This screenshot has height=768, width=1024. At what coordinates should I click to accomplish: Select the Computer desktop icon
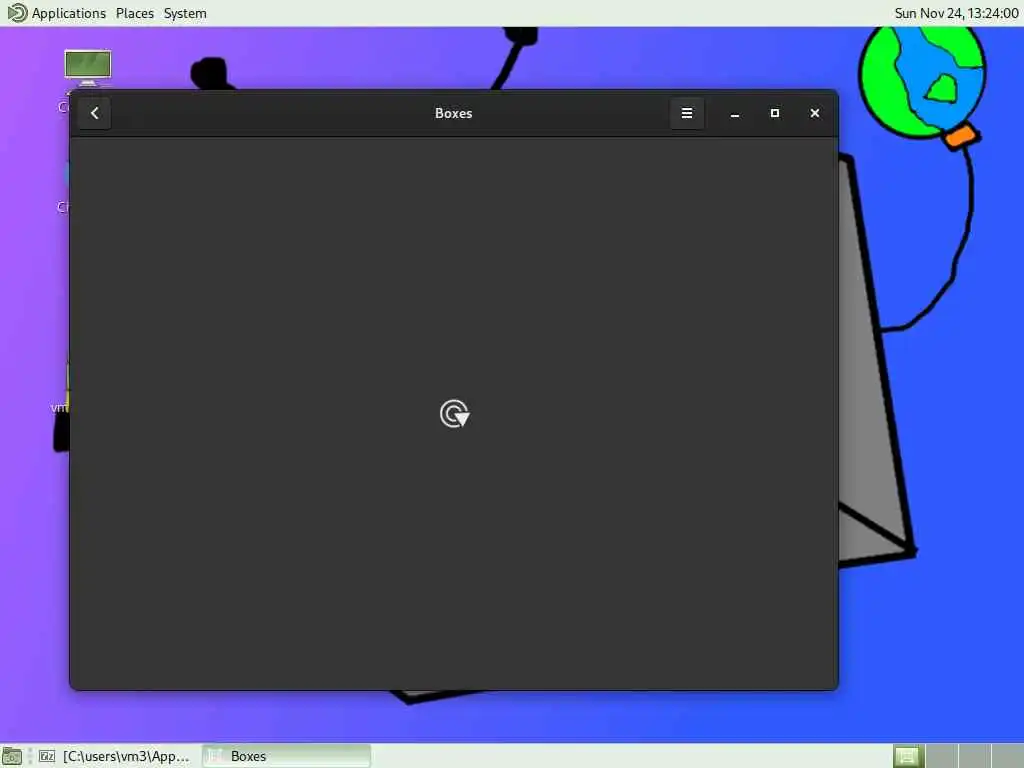[x=88, y=68]
